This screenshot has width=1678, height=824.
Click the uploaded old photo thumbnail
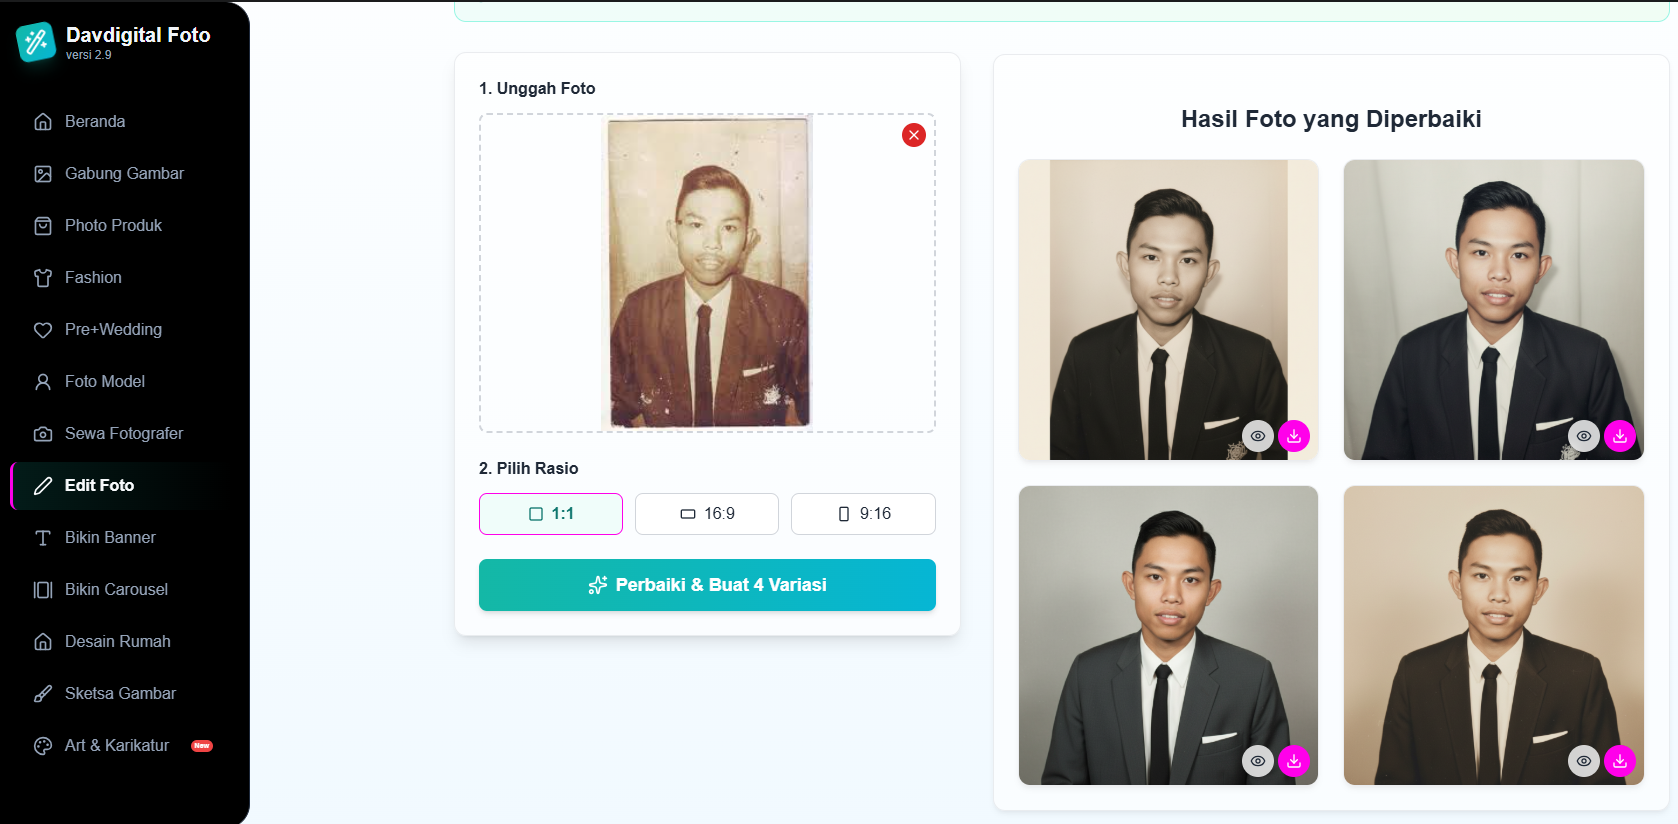(708, 272)
